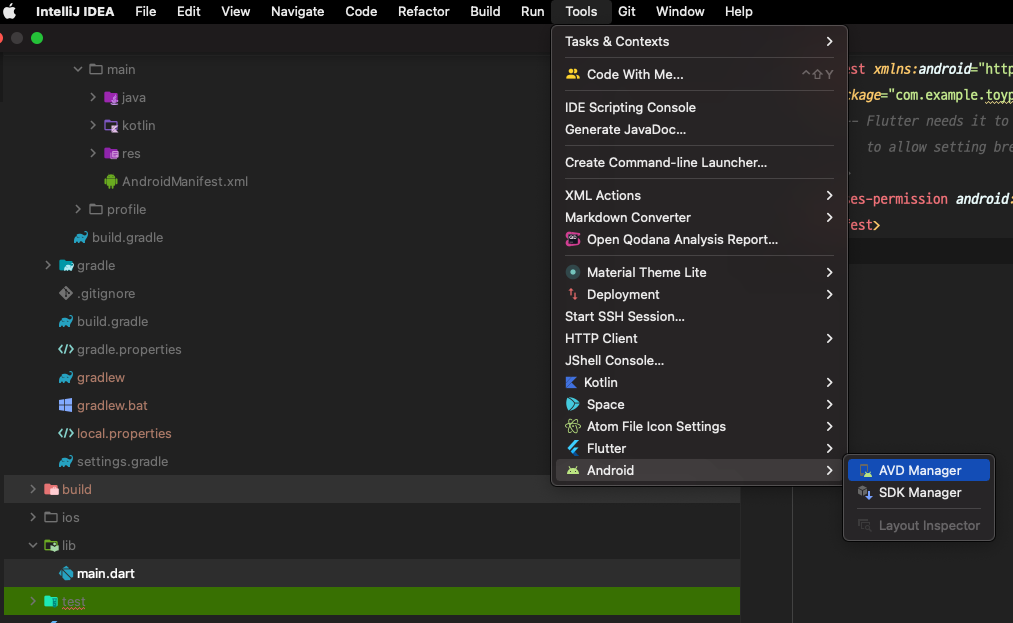Open the Help menu
Screen dimensions: 1013x623
click(738, 12)
